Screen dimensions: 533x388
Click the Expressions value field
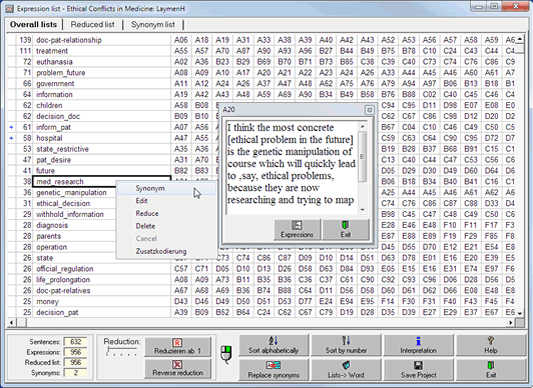75,352
